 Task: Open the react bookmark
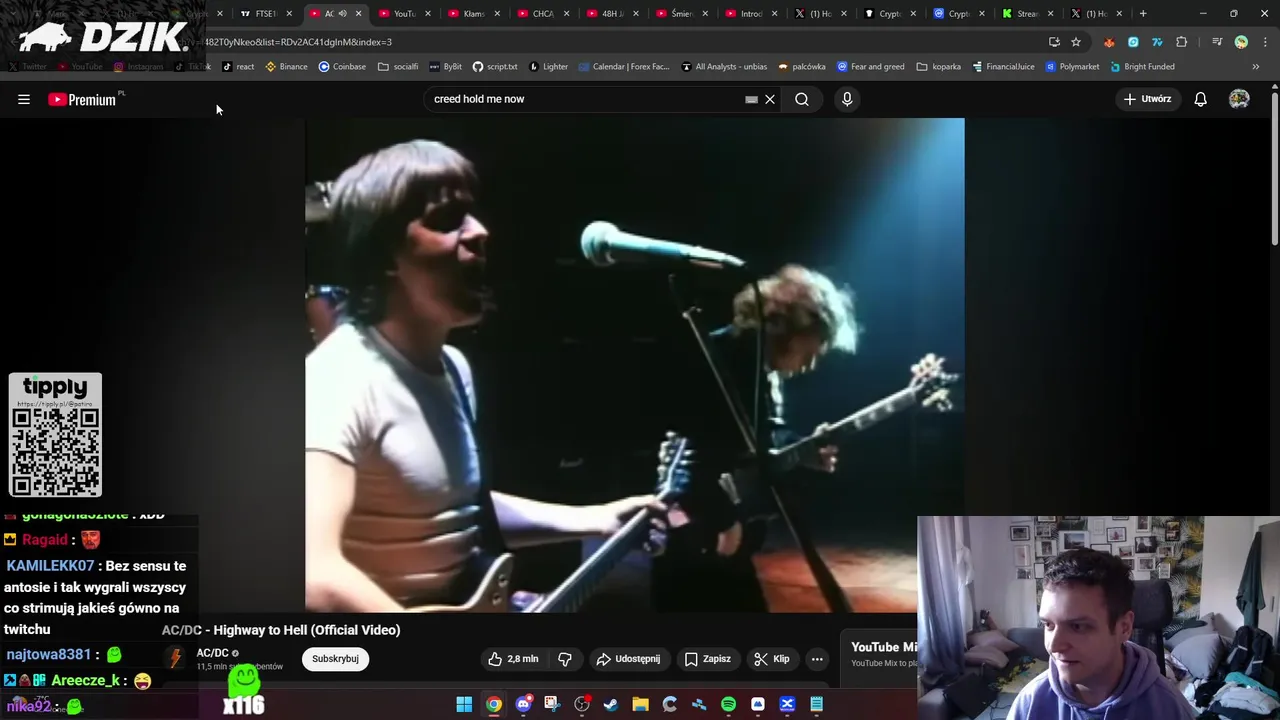tap(238, 67)
